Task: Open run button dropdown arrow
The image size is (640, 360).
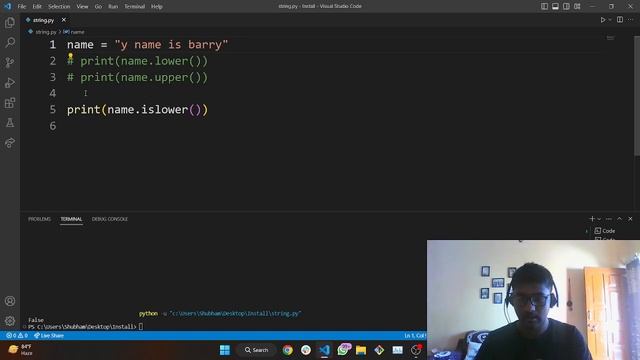Action: [610, 20]
